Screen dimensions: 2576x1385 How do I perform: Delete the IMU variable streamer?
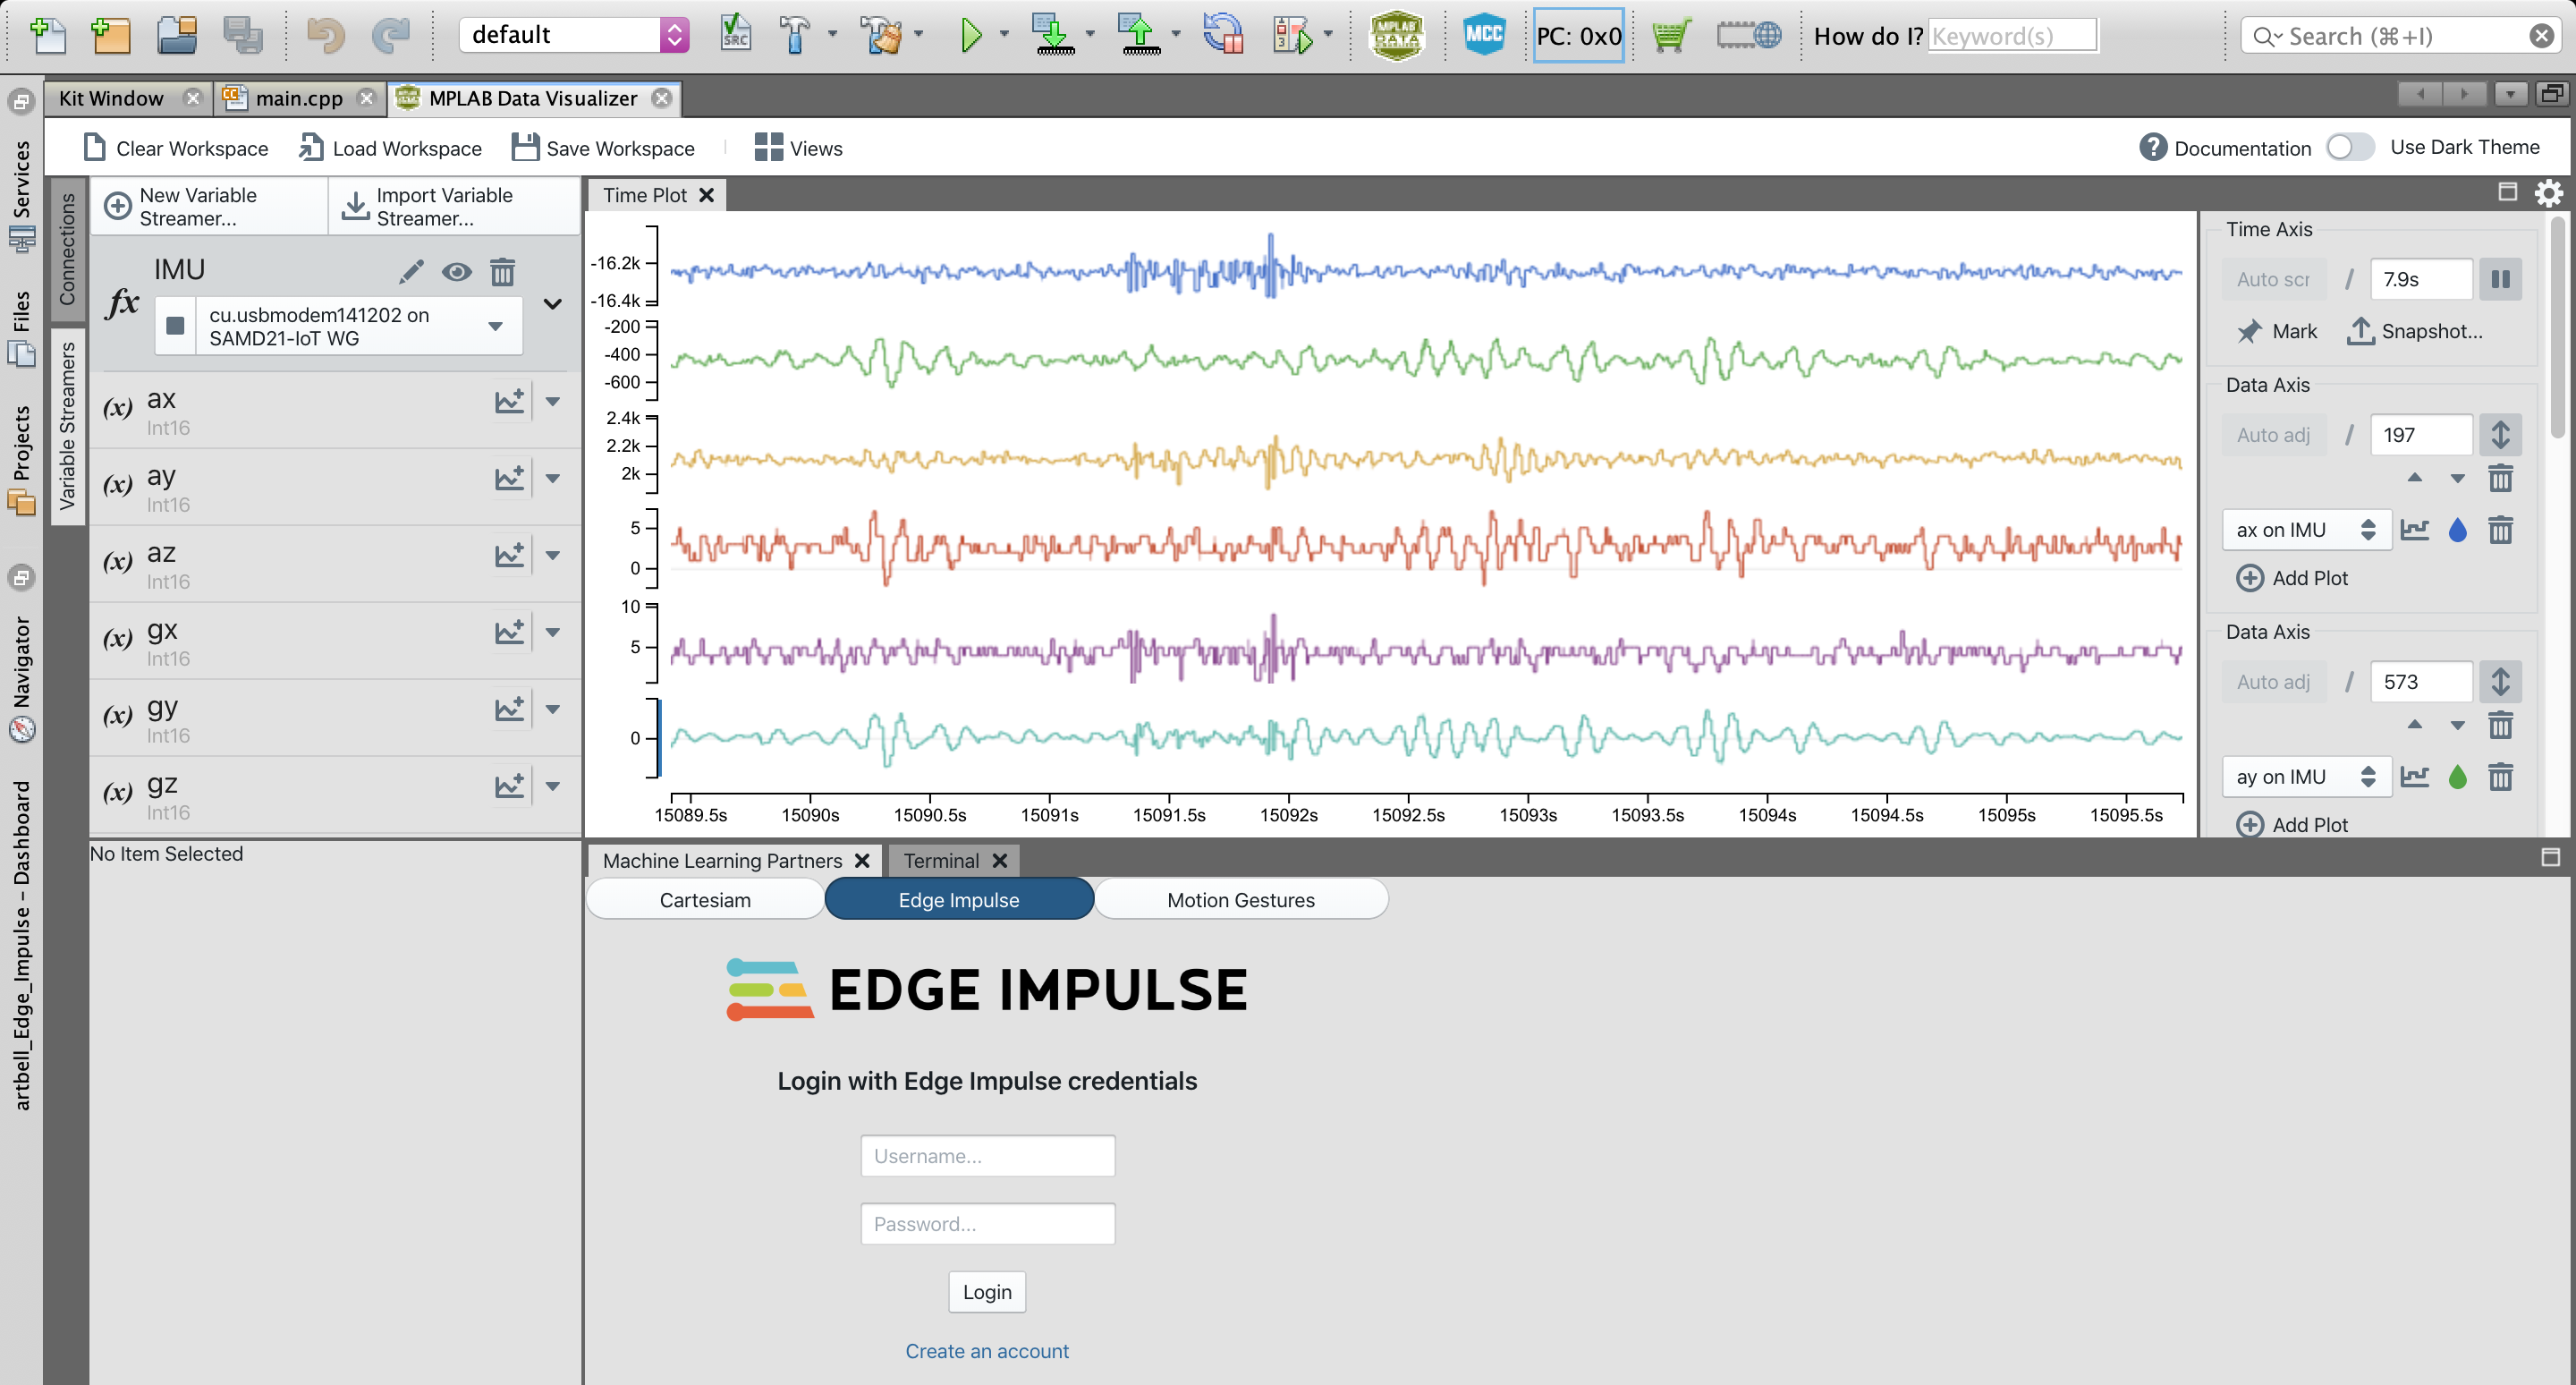point(502,272)
